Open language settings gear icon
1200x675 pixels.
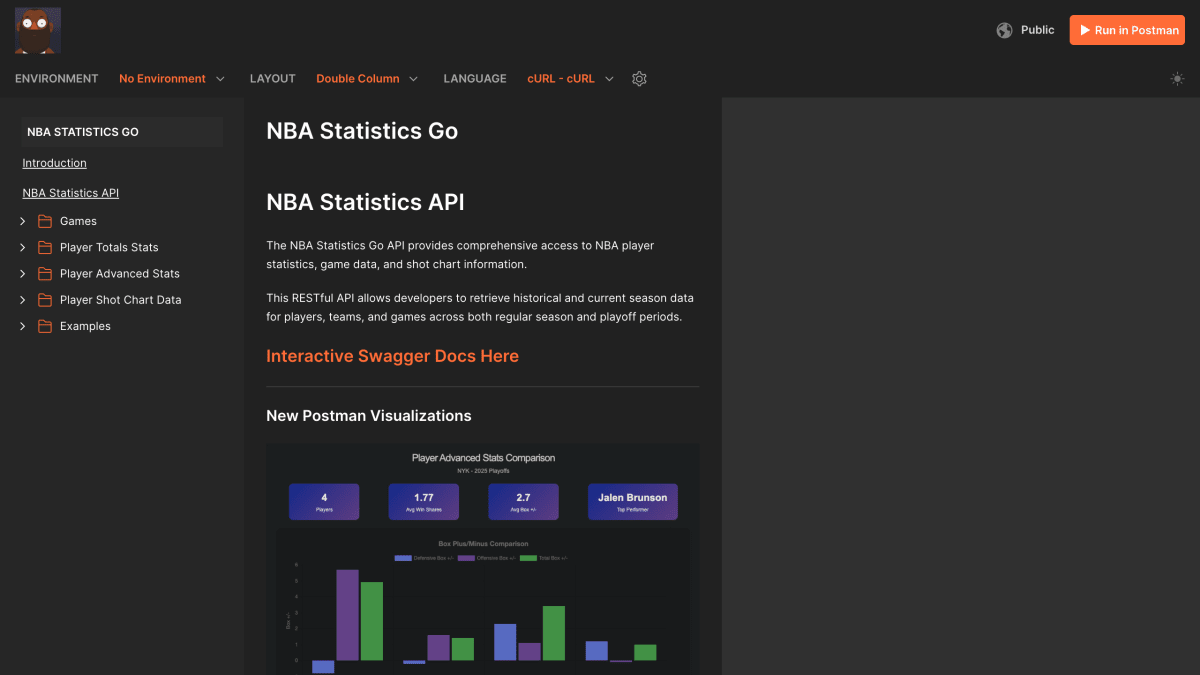[x=640, y=79]
